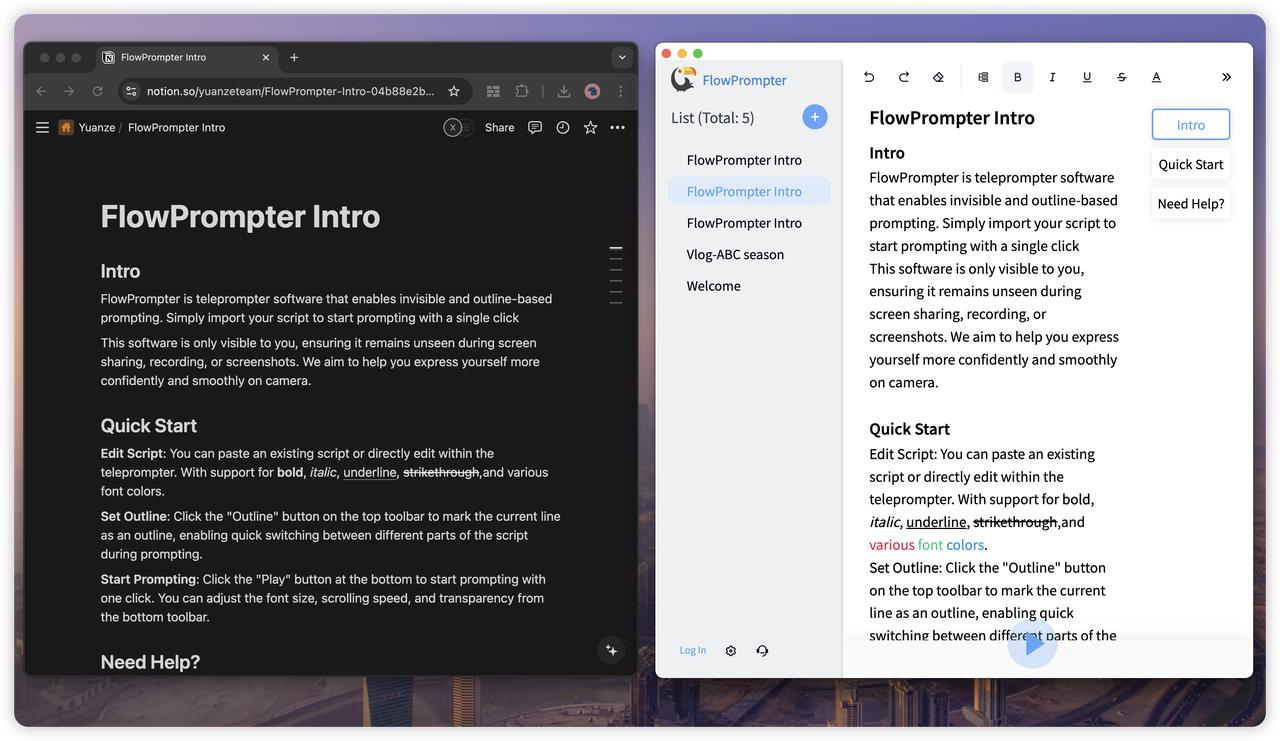This screenshot has width=1280, height=741.
Task: Click the grid extension icon in Chrome
Action: (493, 91)
